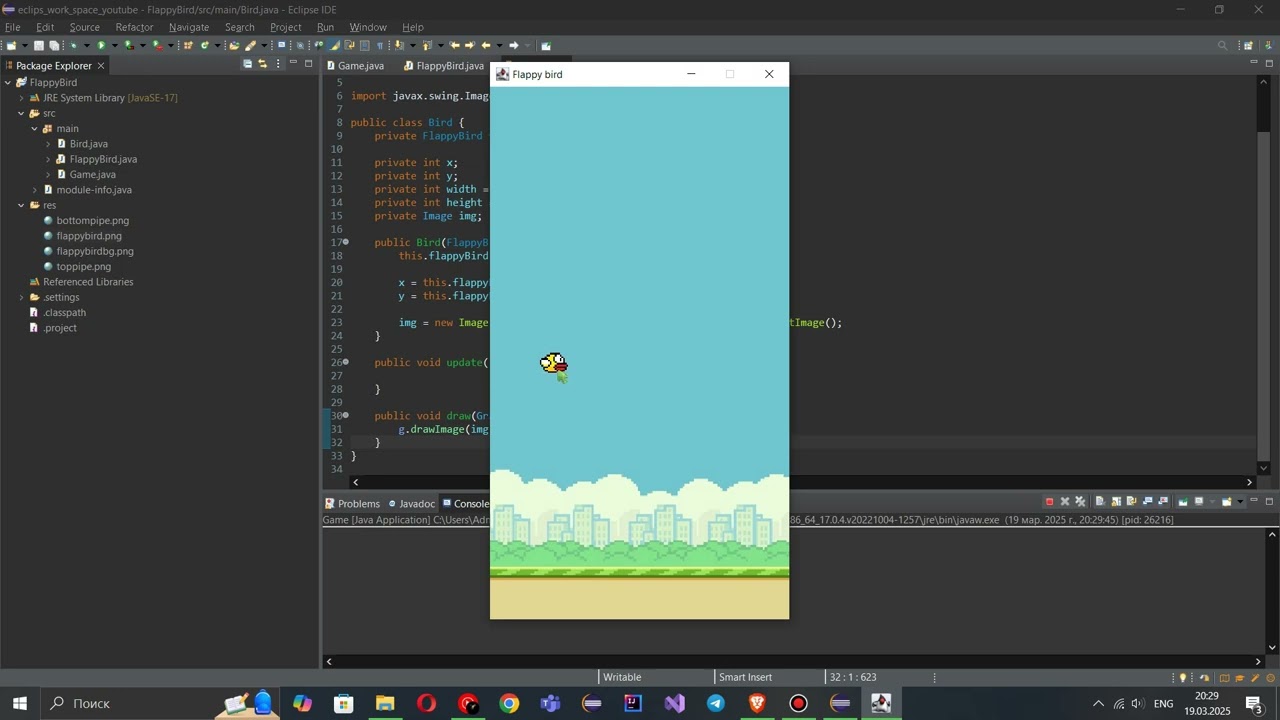Open the Source menu
This screenshot has height=720, width=1280.
click(84, 27)
